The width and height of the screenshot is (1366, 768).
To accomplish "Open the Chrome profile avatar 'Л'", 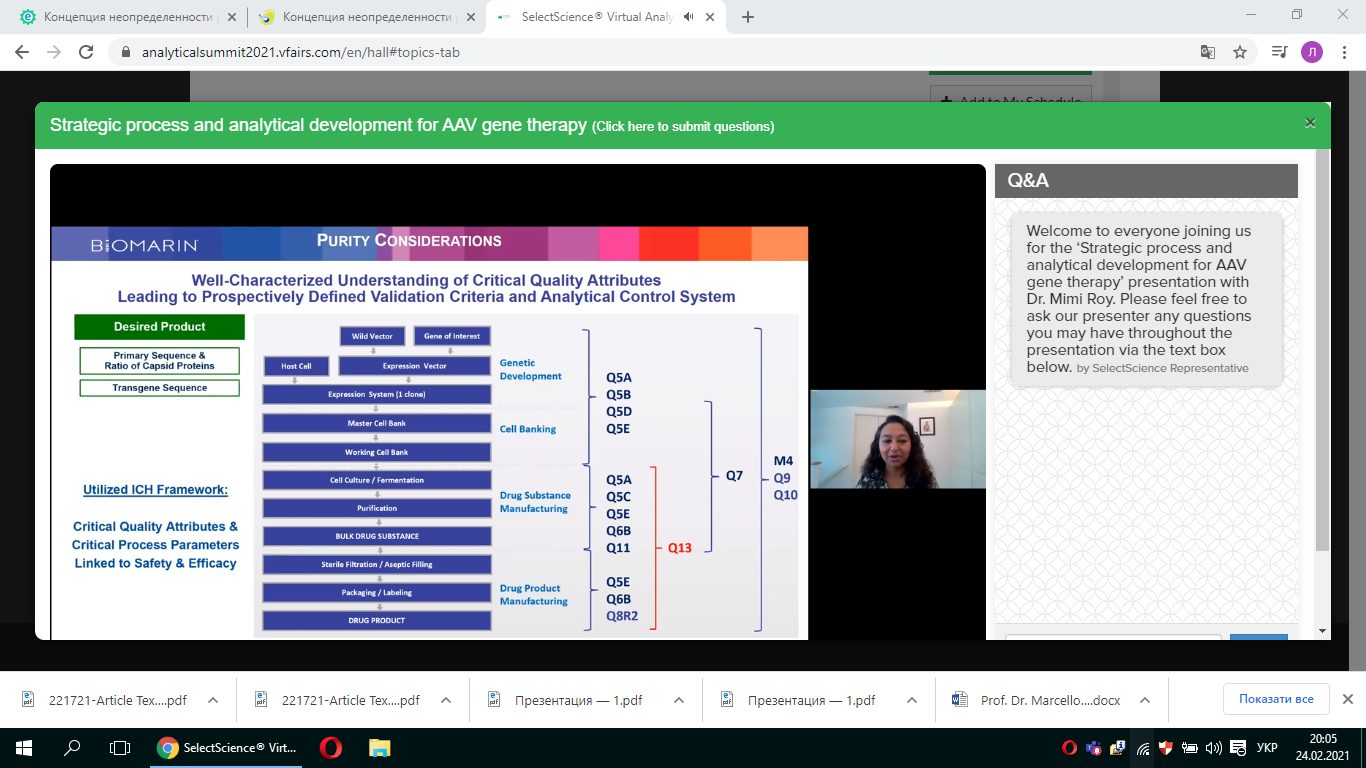I will [x=1311, y=52].
